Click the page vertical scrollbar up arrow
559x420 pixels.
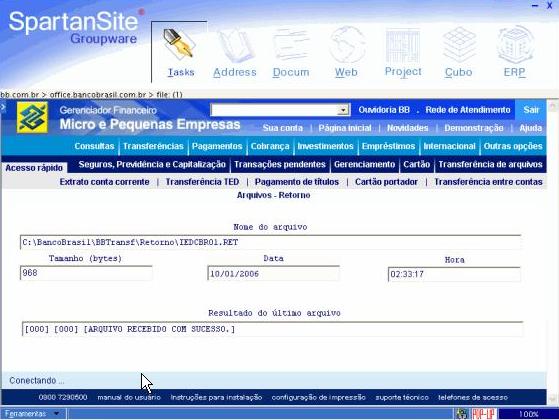coord(553,106)
